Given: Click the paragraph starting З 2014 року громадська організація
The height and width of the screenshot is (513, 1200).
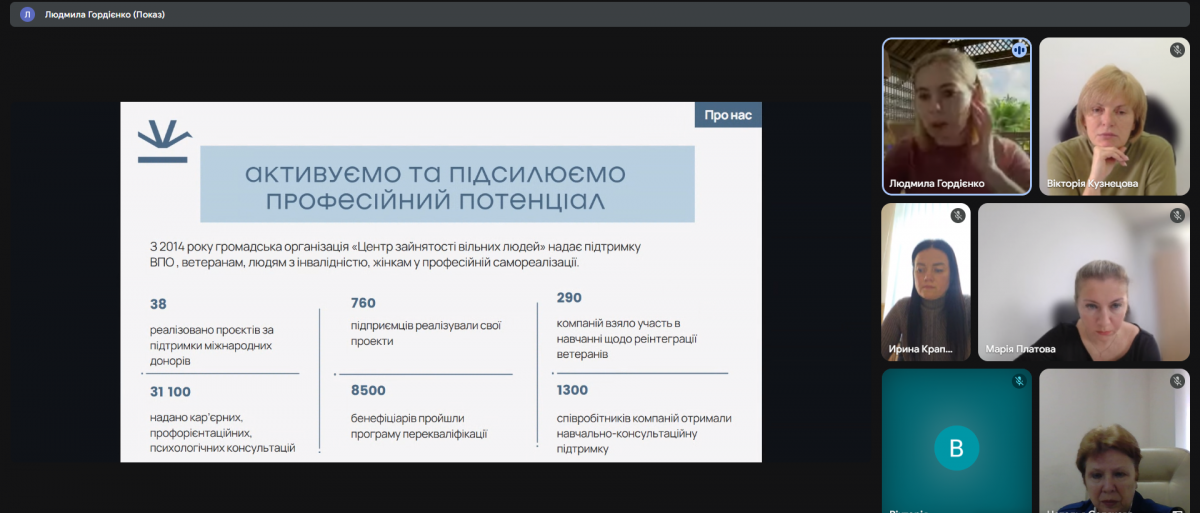Looking at the screenshot, I should pyautogui.click(x=395, y=254).
